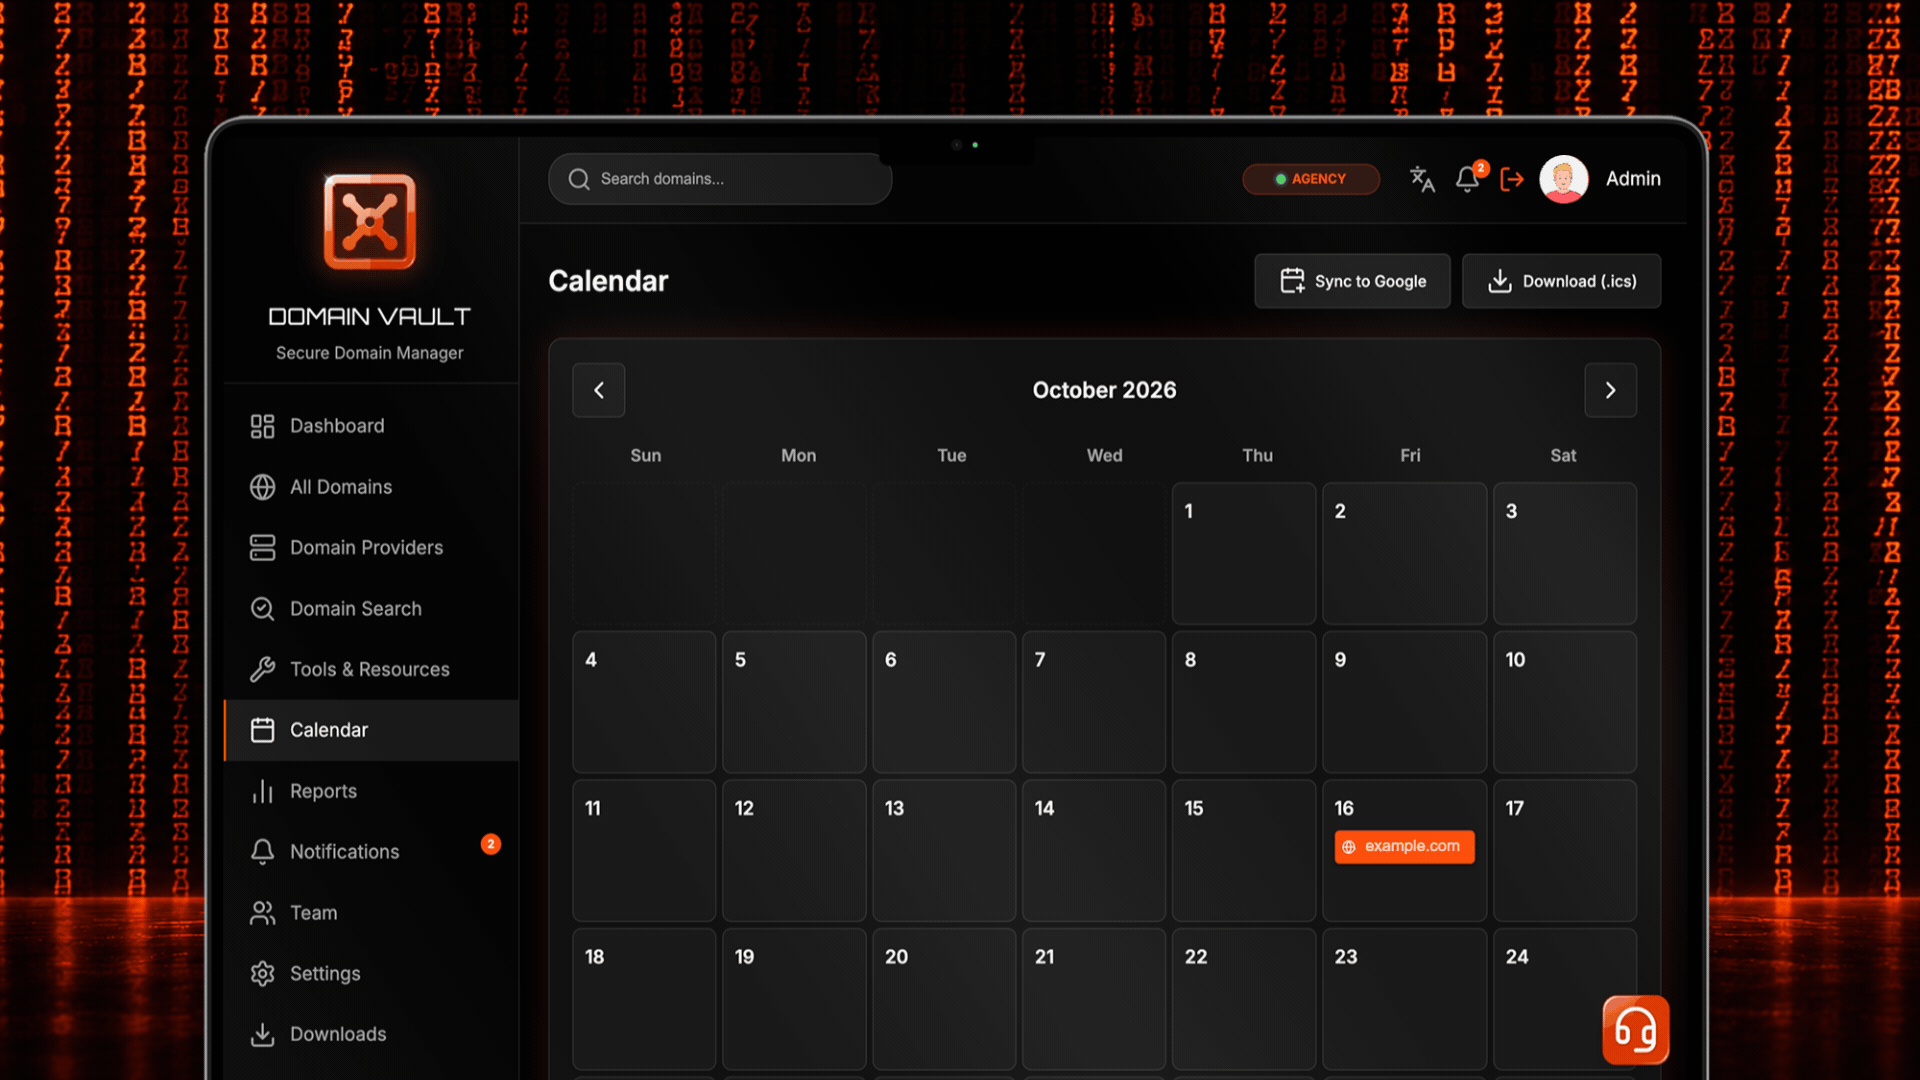Click the Sync to Google button
The image size is (1920, 1080).
click(1352, 281)
